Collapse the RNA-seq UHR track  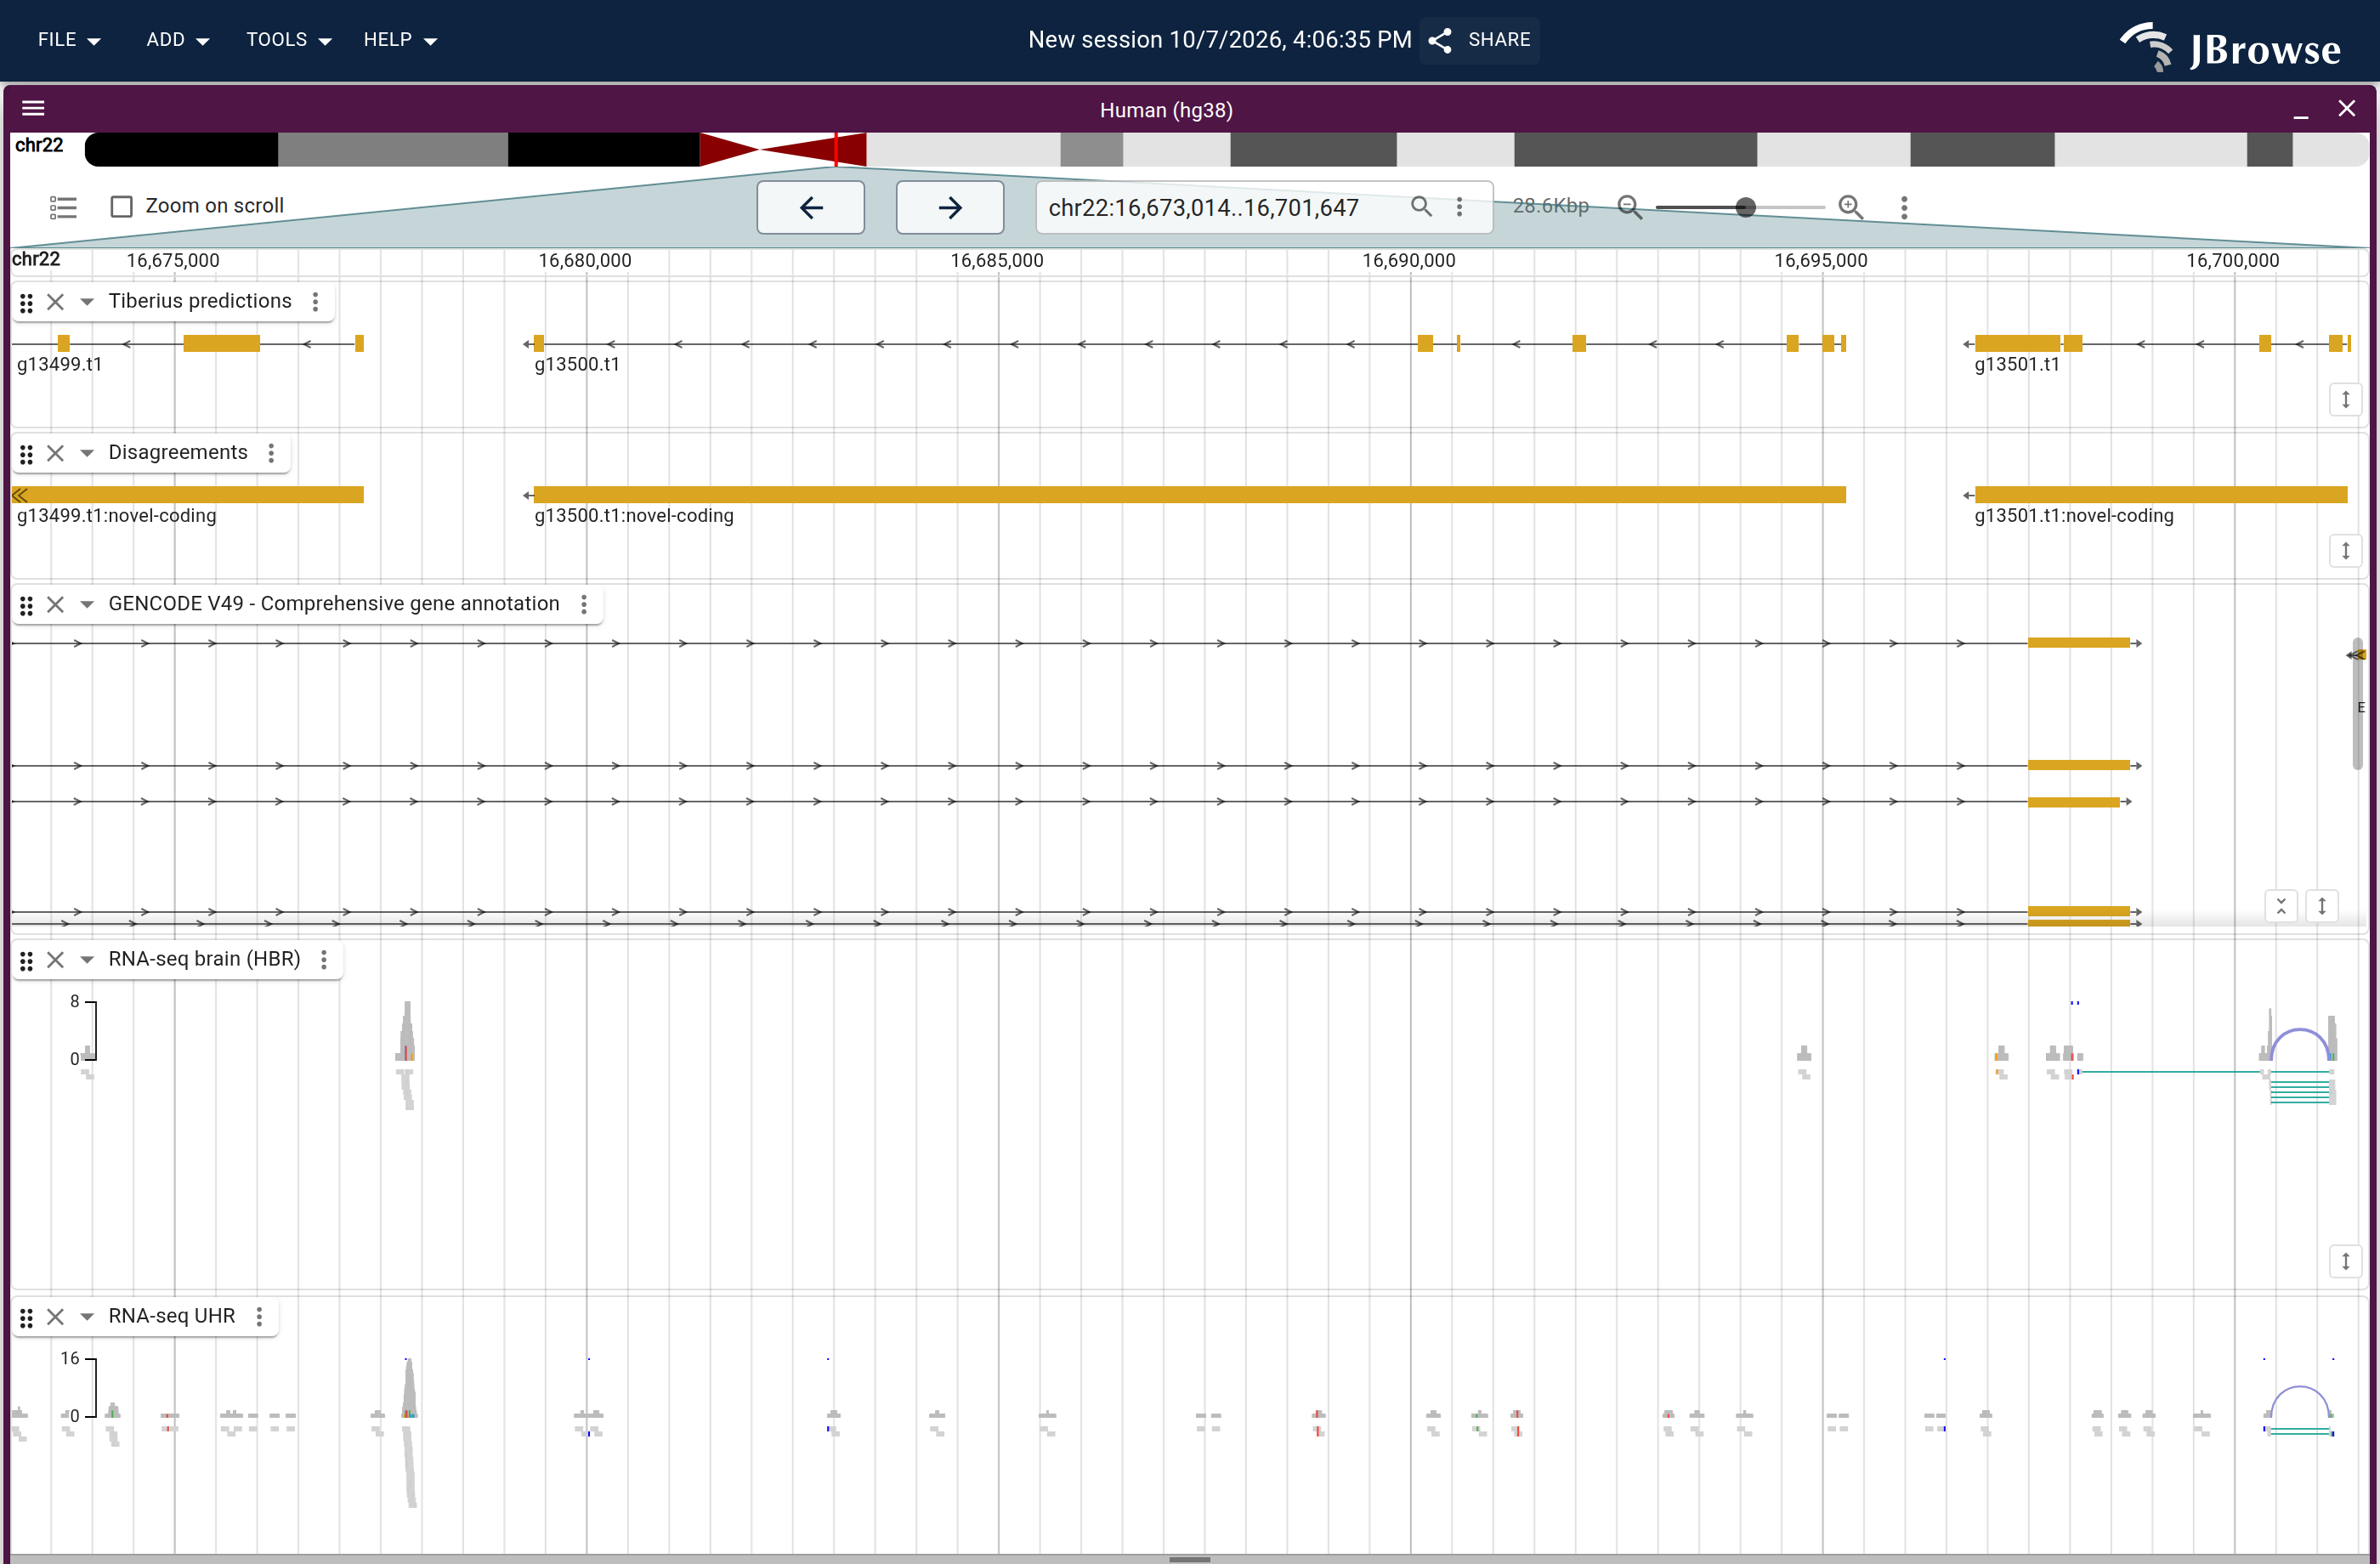tap(87, 1317)
